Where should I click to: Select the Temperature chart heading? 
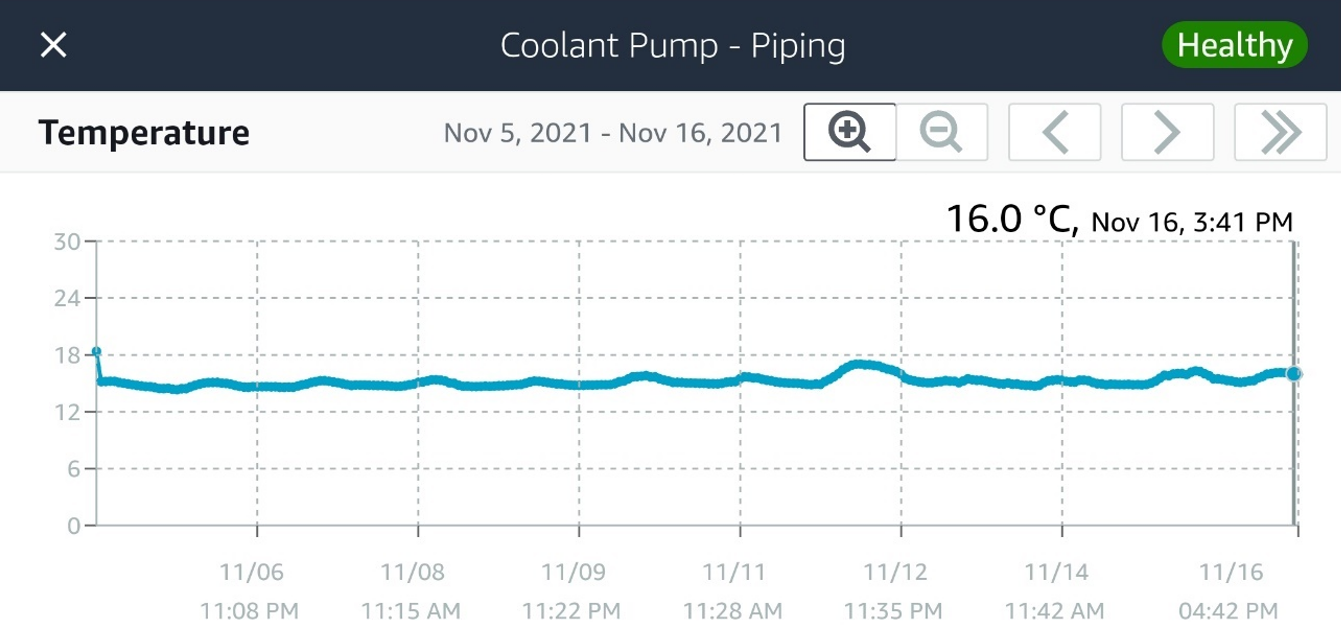144,133
